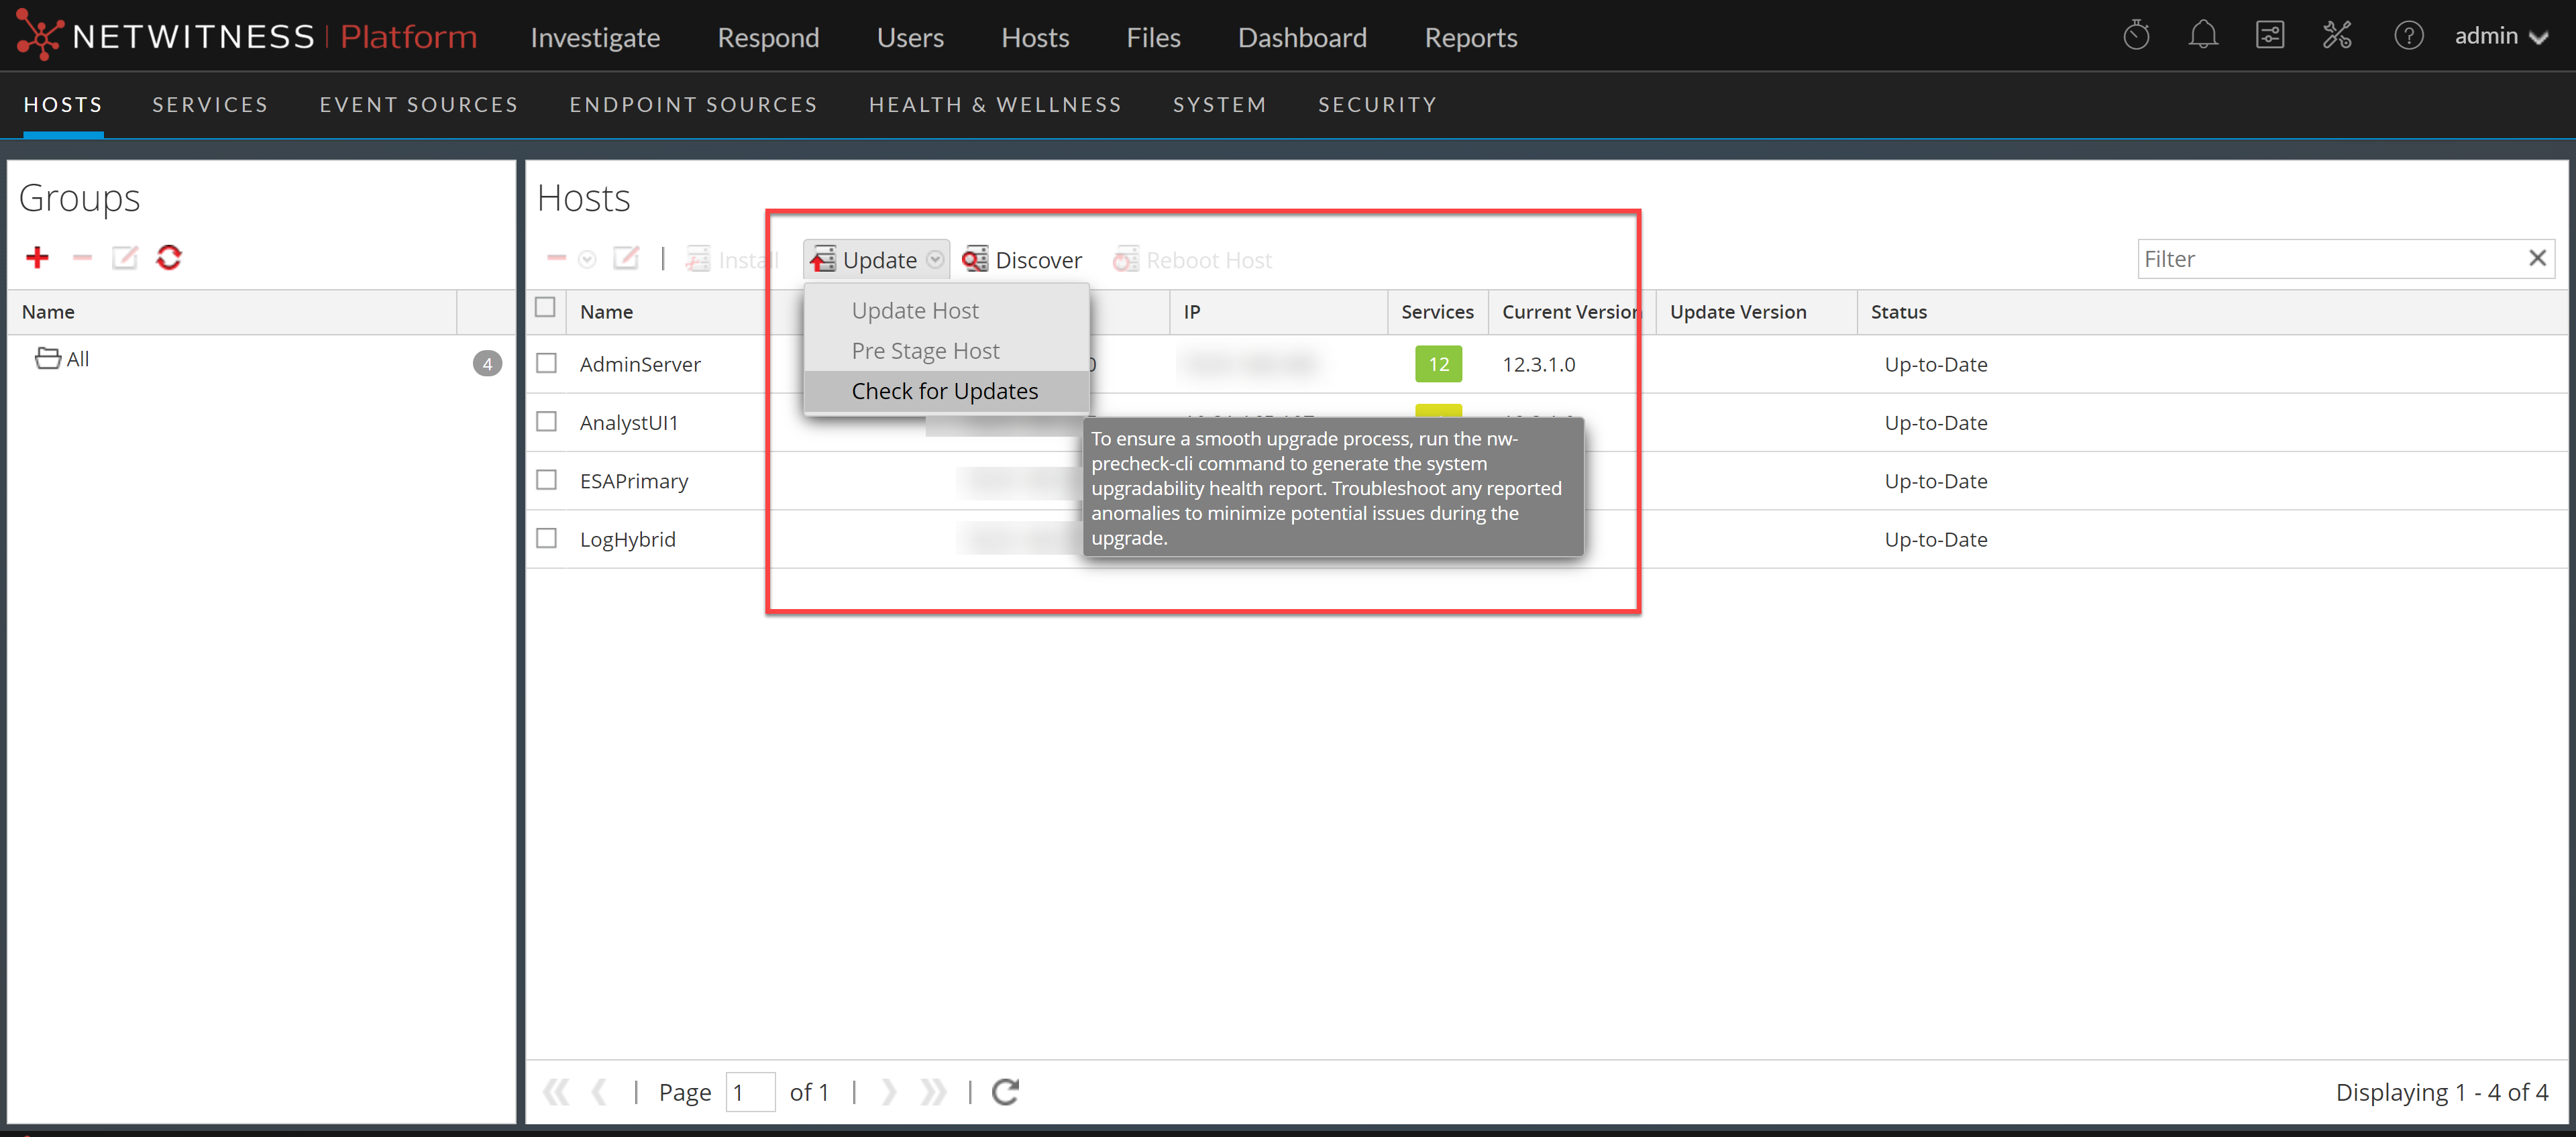Switch to the Services tab

pos(210,105)
